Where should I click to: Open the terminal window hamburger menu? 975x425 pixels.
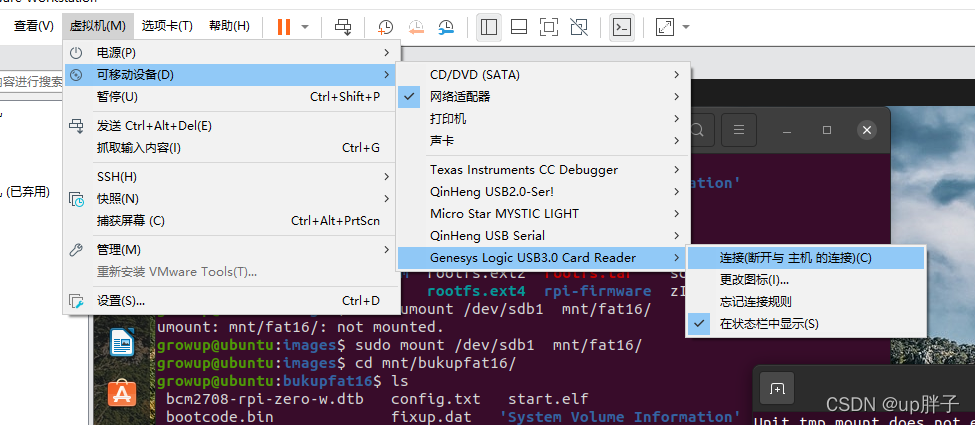point(739,130)
